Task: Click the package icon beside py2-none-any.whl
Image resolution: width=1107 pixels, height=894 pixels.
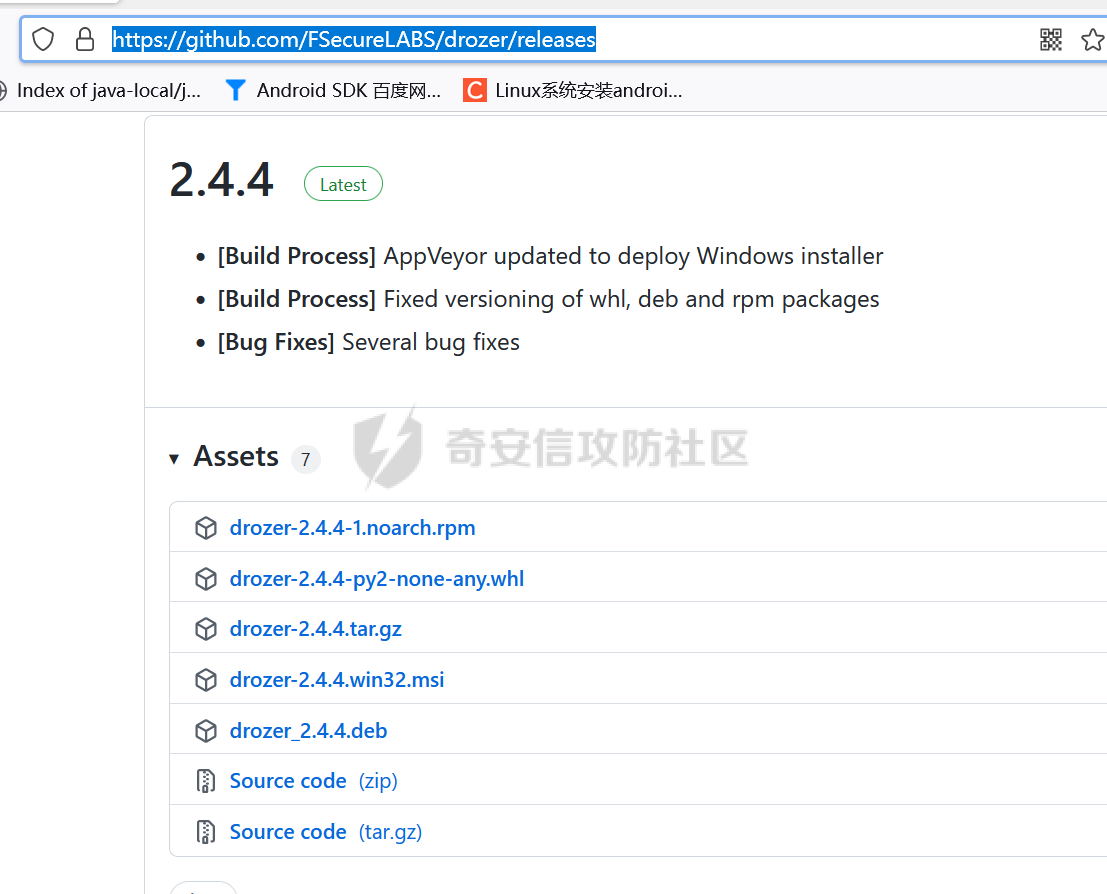Action: coord(205,579)
